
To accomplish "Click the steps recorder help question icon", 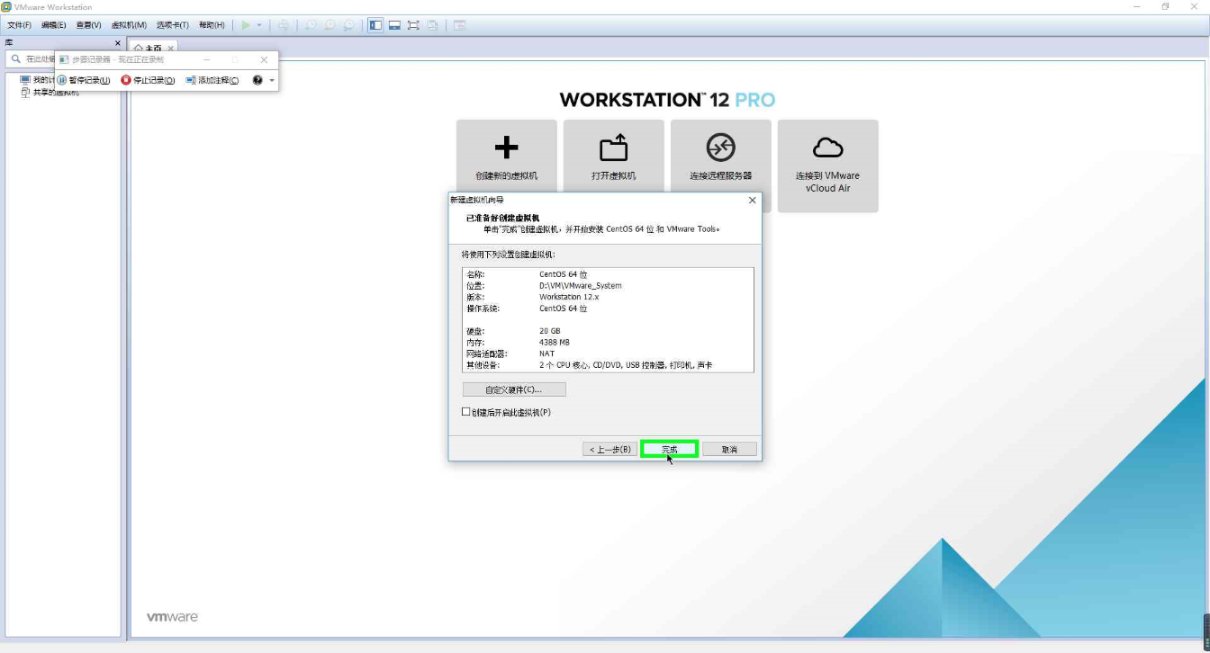I will tap(258, 80).
